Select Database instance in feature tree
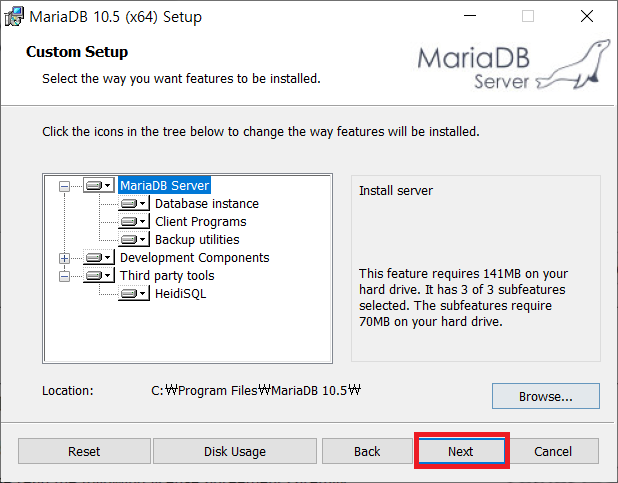Image resolution: width=618 pixels, height=483 pixels. (207, 203)
